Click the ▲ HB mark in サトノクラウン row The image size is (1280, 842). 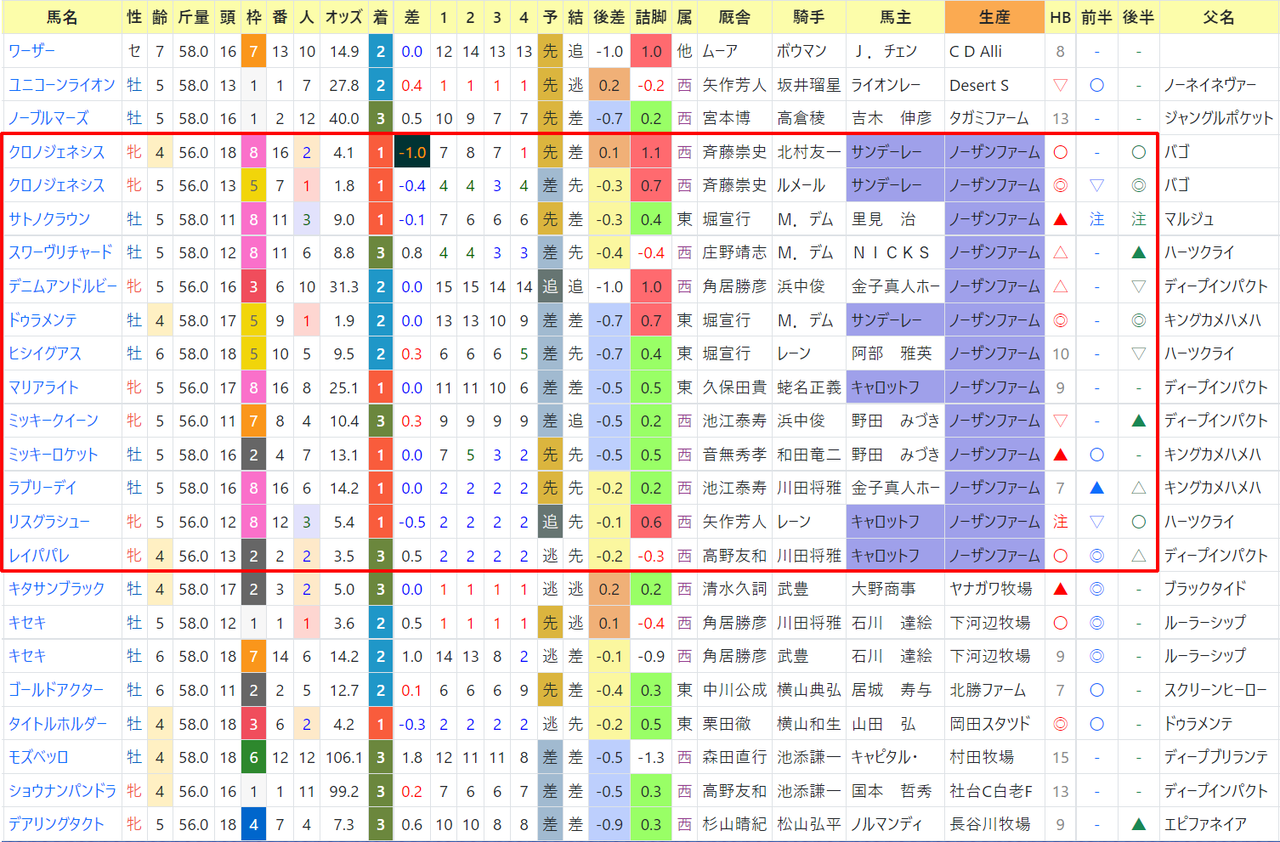tap(1061, 219)
